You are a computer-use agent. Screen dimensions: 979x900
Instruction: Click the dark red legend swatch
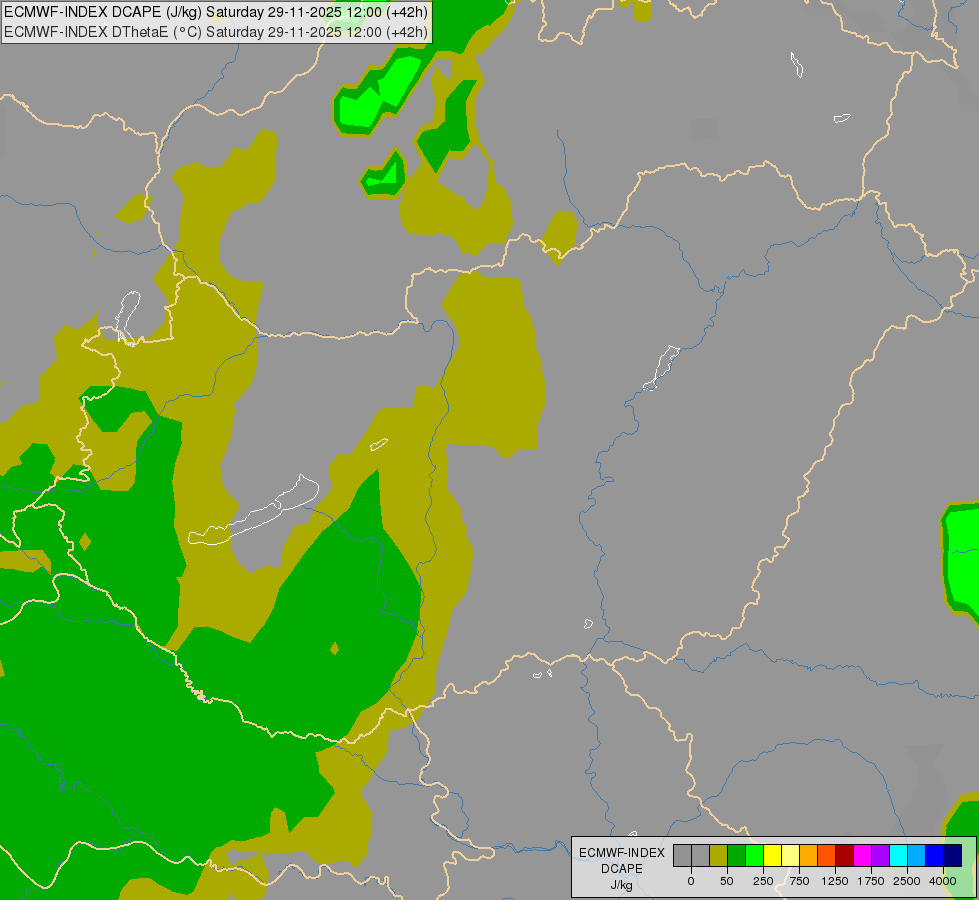pyautogui.click(x=845, y=855)
